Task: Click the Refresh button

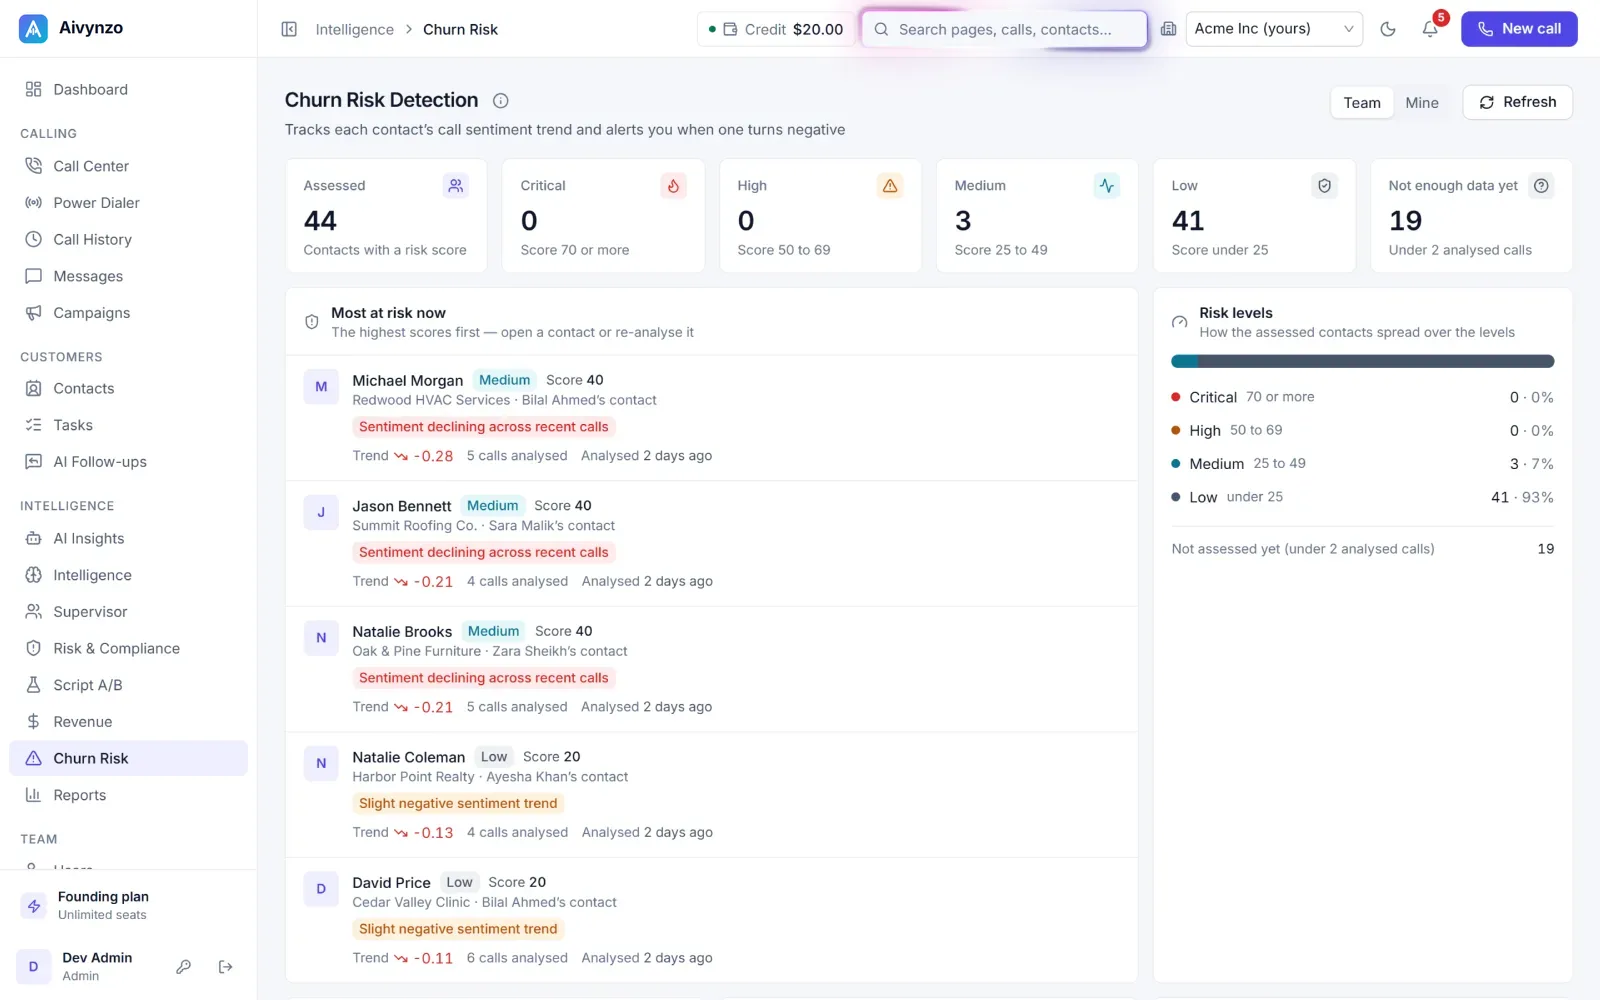Action: click(1517, 102)
